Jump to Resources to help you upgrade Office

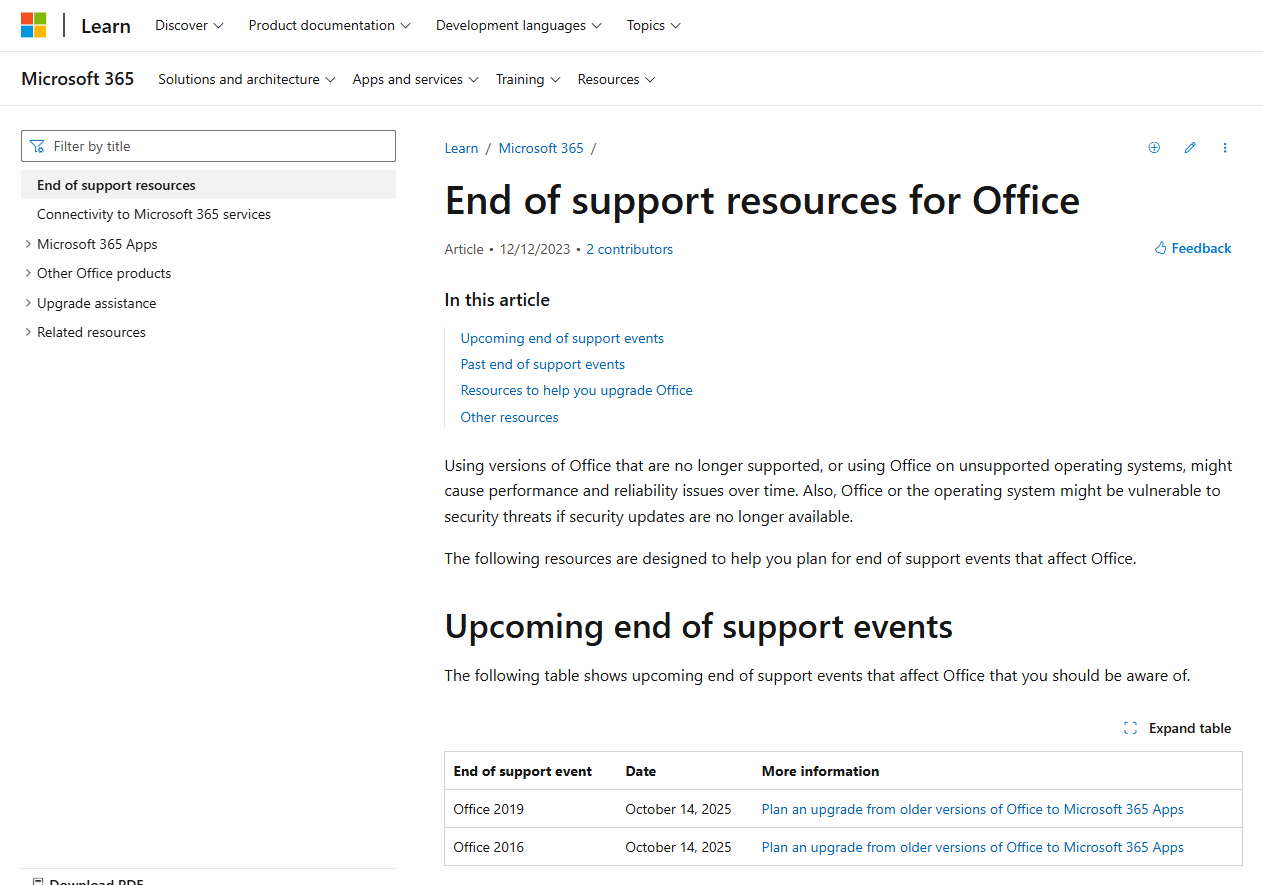coord(577,390)
